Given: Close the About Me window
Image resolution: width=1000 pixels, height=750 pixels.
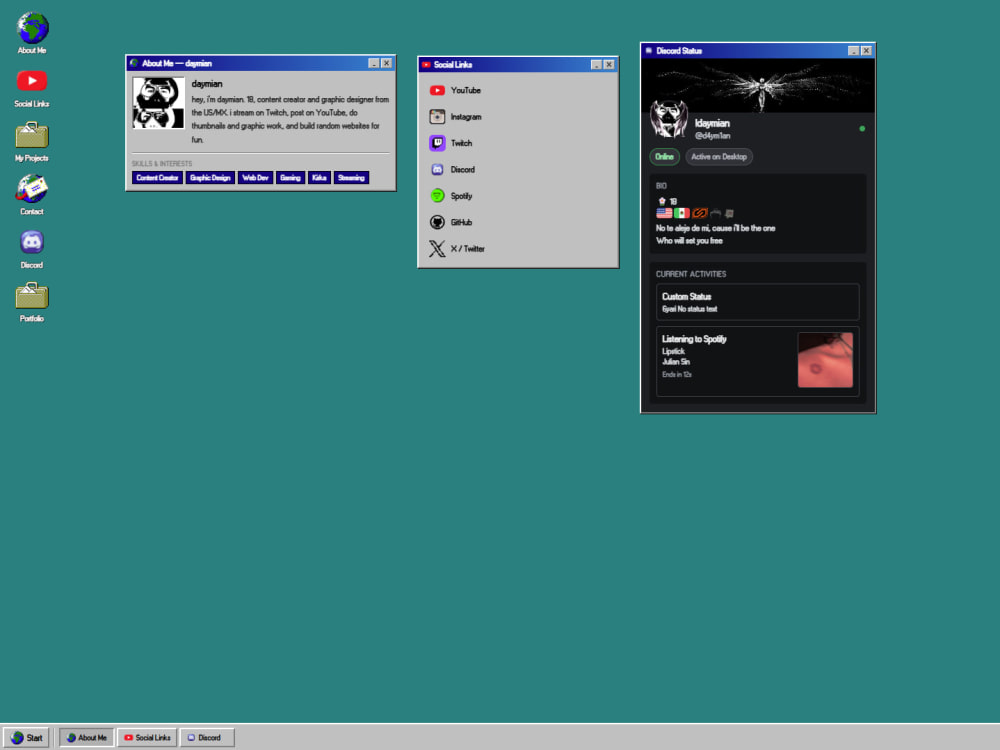Looking at the screenshot, I should point(386,63).
